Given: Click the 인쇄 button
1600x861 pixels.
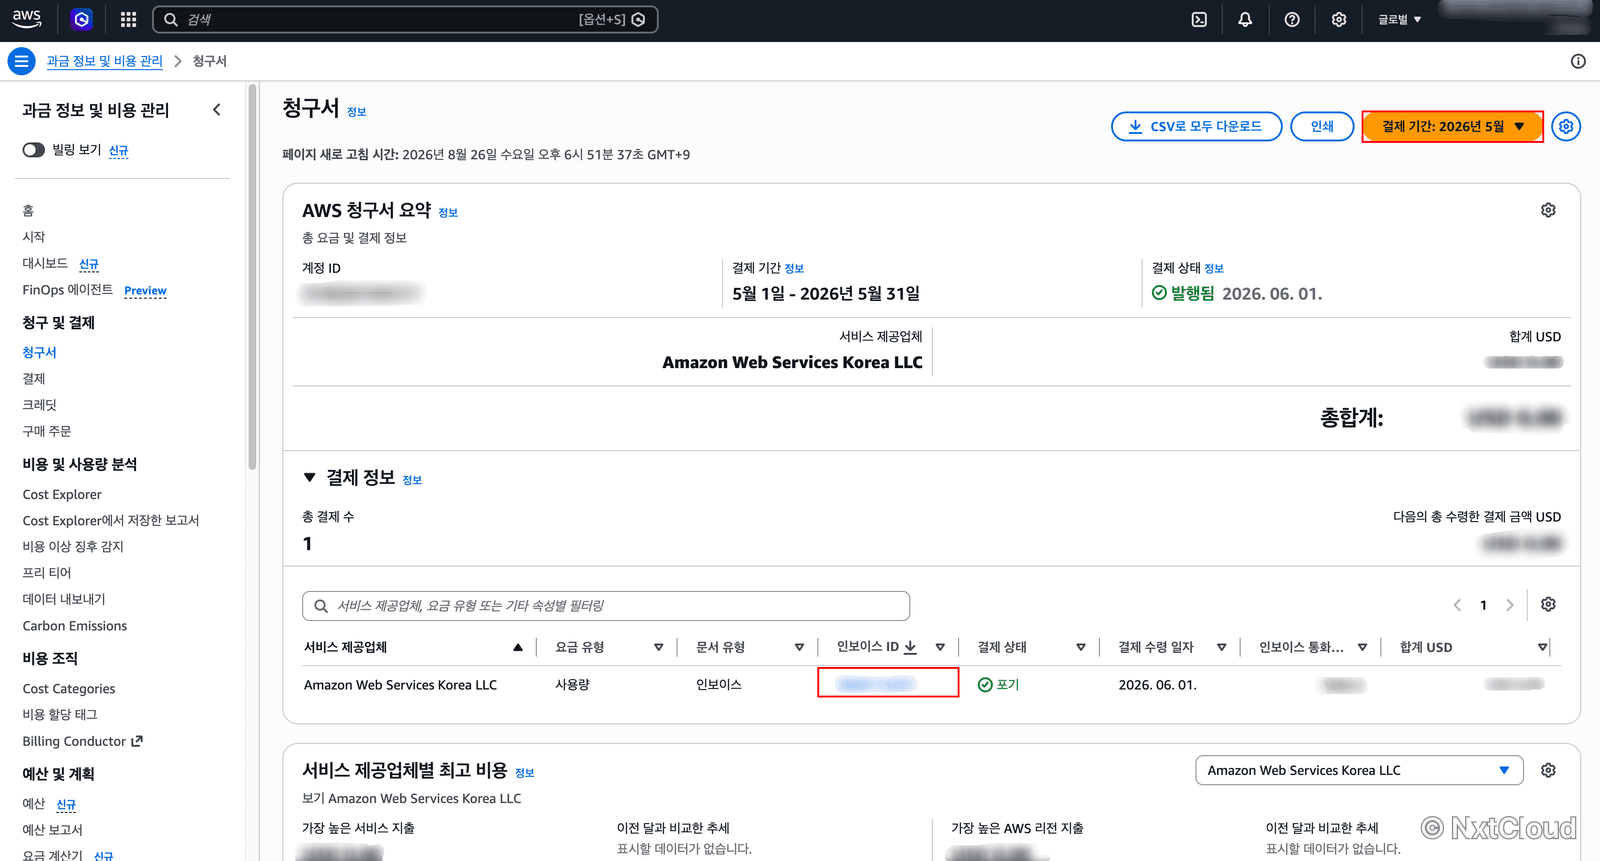Looking at the screenshot, I should (x=1322, y=126).
